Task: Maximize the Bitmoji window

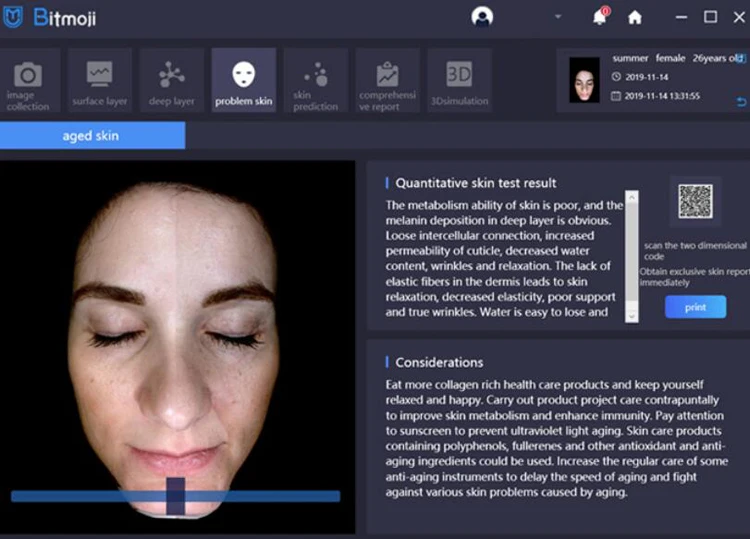Action: click(x=710, y=17)
